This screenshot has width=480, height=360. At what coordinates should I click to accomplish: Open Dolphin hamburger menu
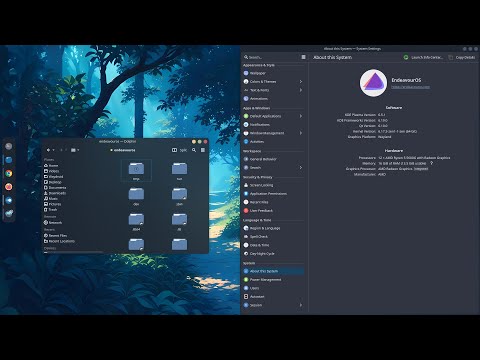point(203,150)
